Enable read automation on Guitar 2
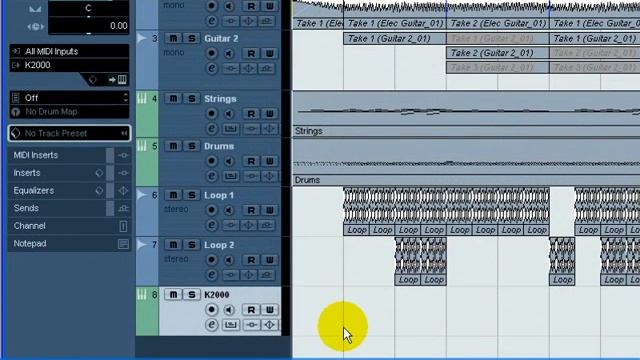The width and height of the screenshot is (640, 360). coord(251,53)
